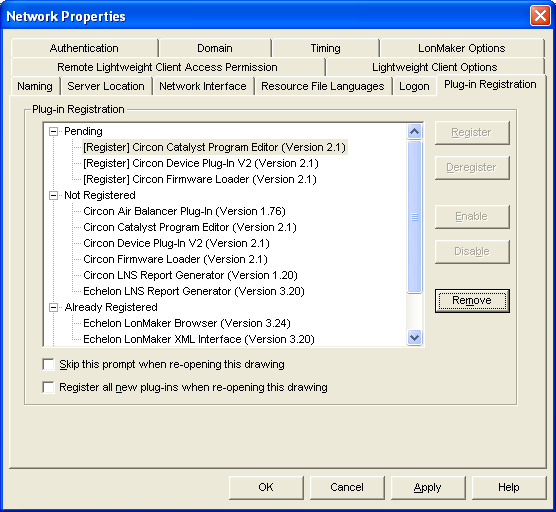Select pending [Register] Circon Device Plug-In V2

(x=201, y=163)
